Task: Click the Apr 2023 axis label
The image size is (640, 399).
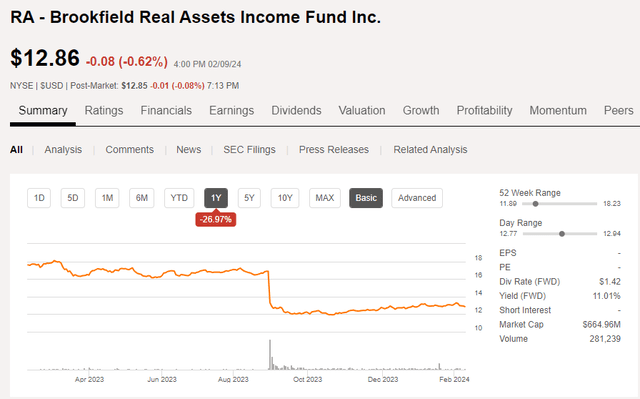Action: [89, 379]
